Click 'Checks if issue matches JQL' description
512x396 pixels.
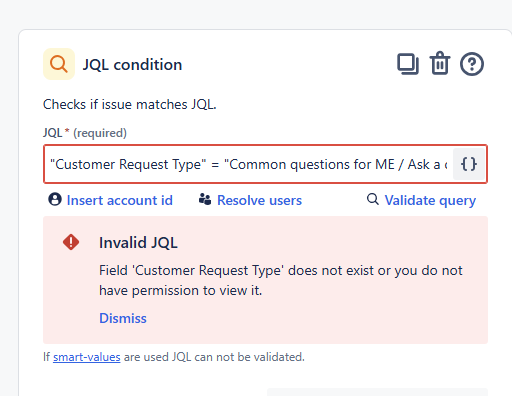[130, 104]
